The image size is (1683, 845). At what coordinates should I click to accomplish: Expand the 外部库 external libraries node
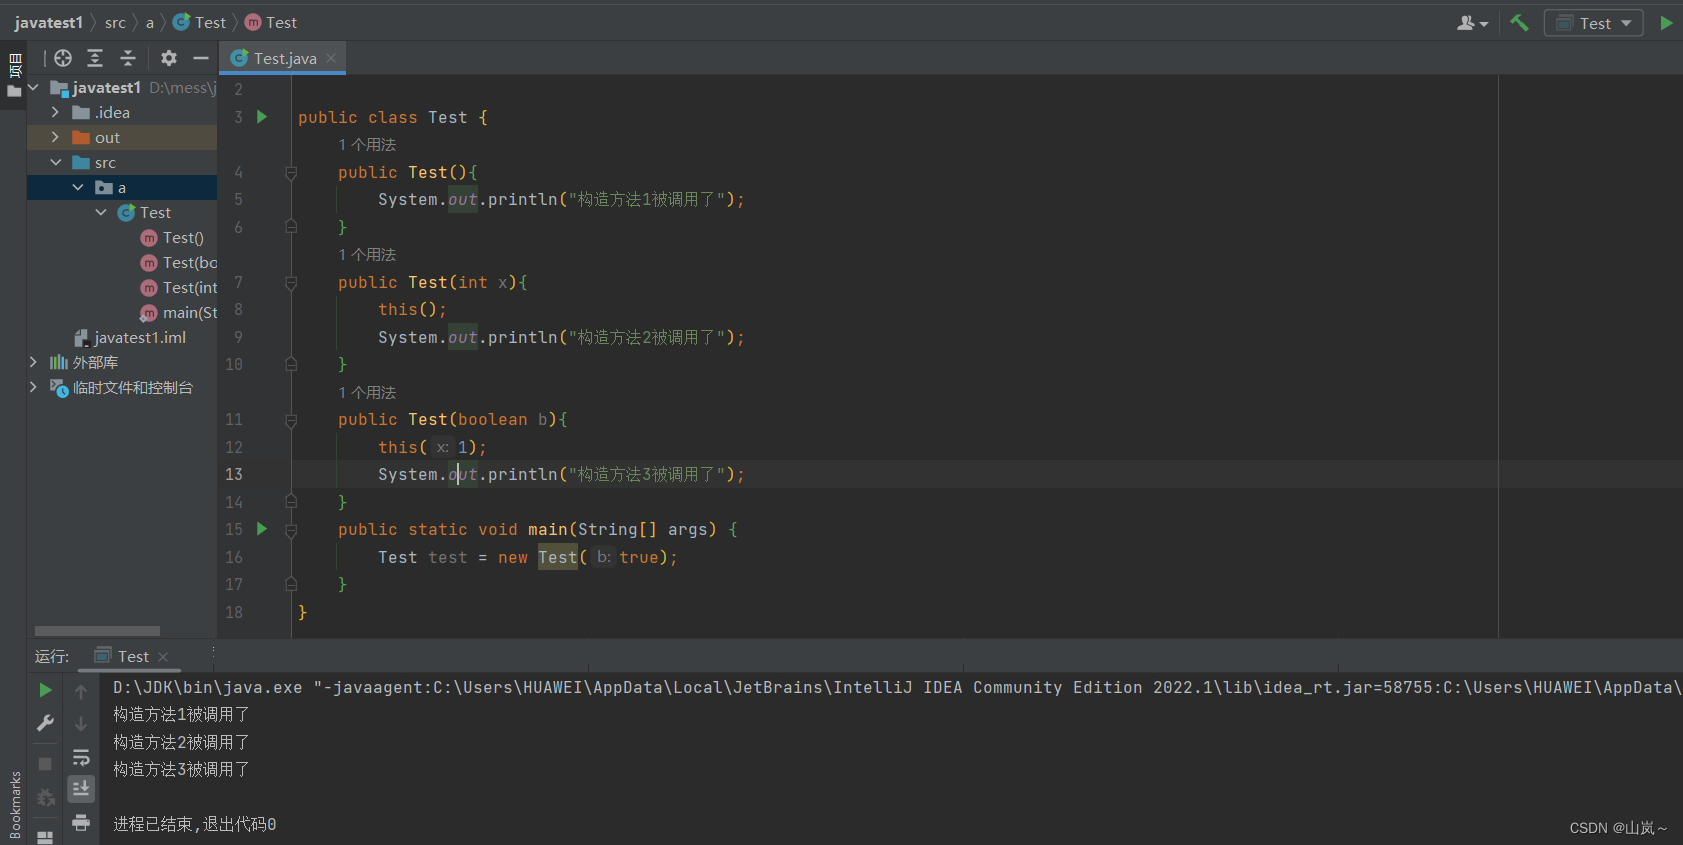[x=34, y=362]
